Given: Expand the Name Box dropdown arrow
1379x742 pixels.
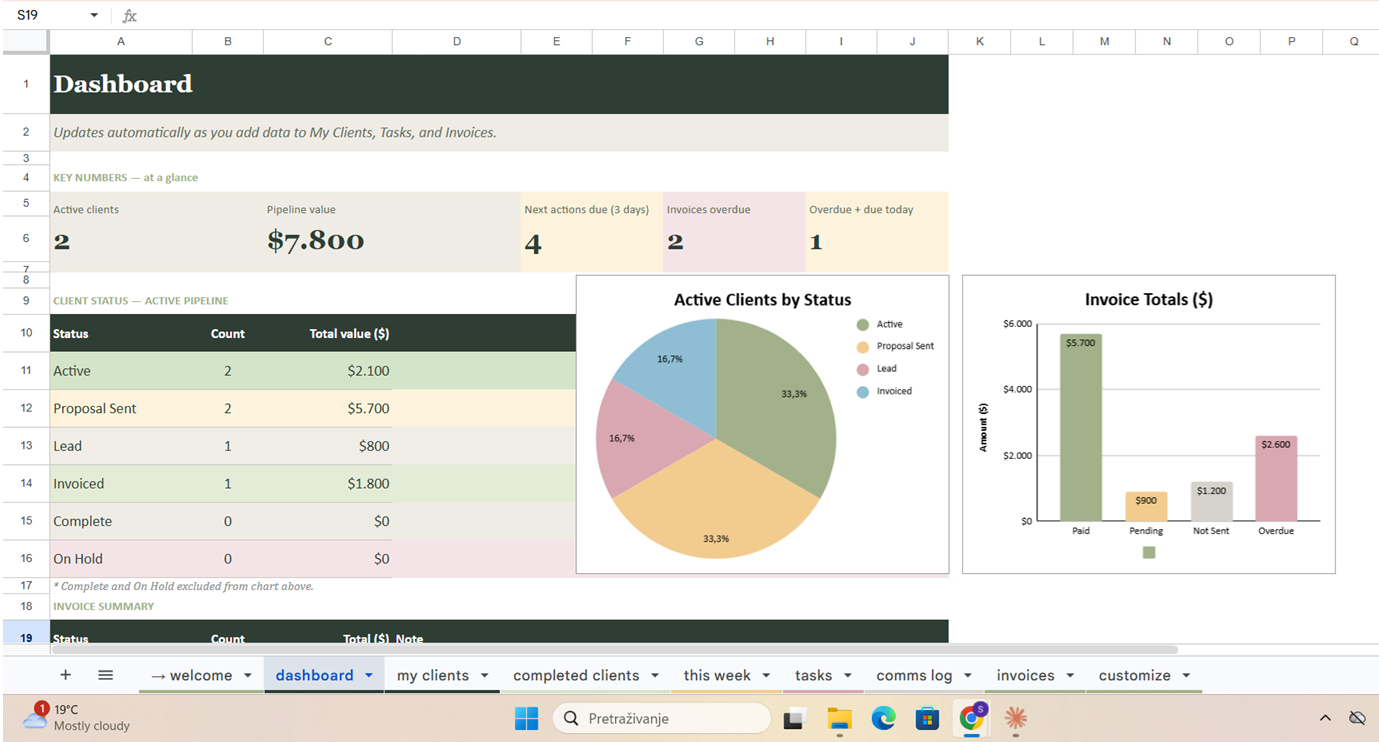Looking at the screenshot, I should tap(94, 16).
